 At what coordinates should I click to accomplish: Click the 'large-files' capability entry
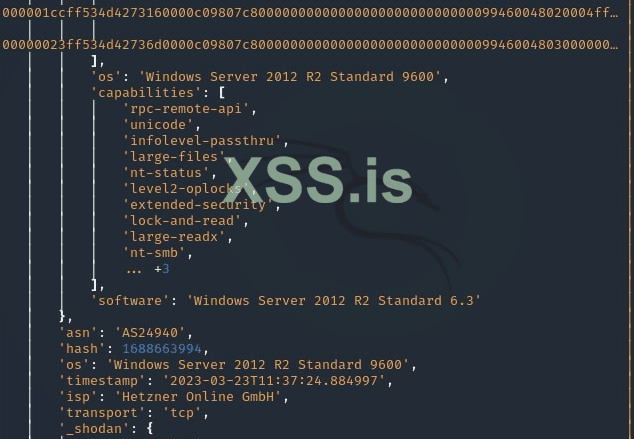coord(174,157)
